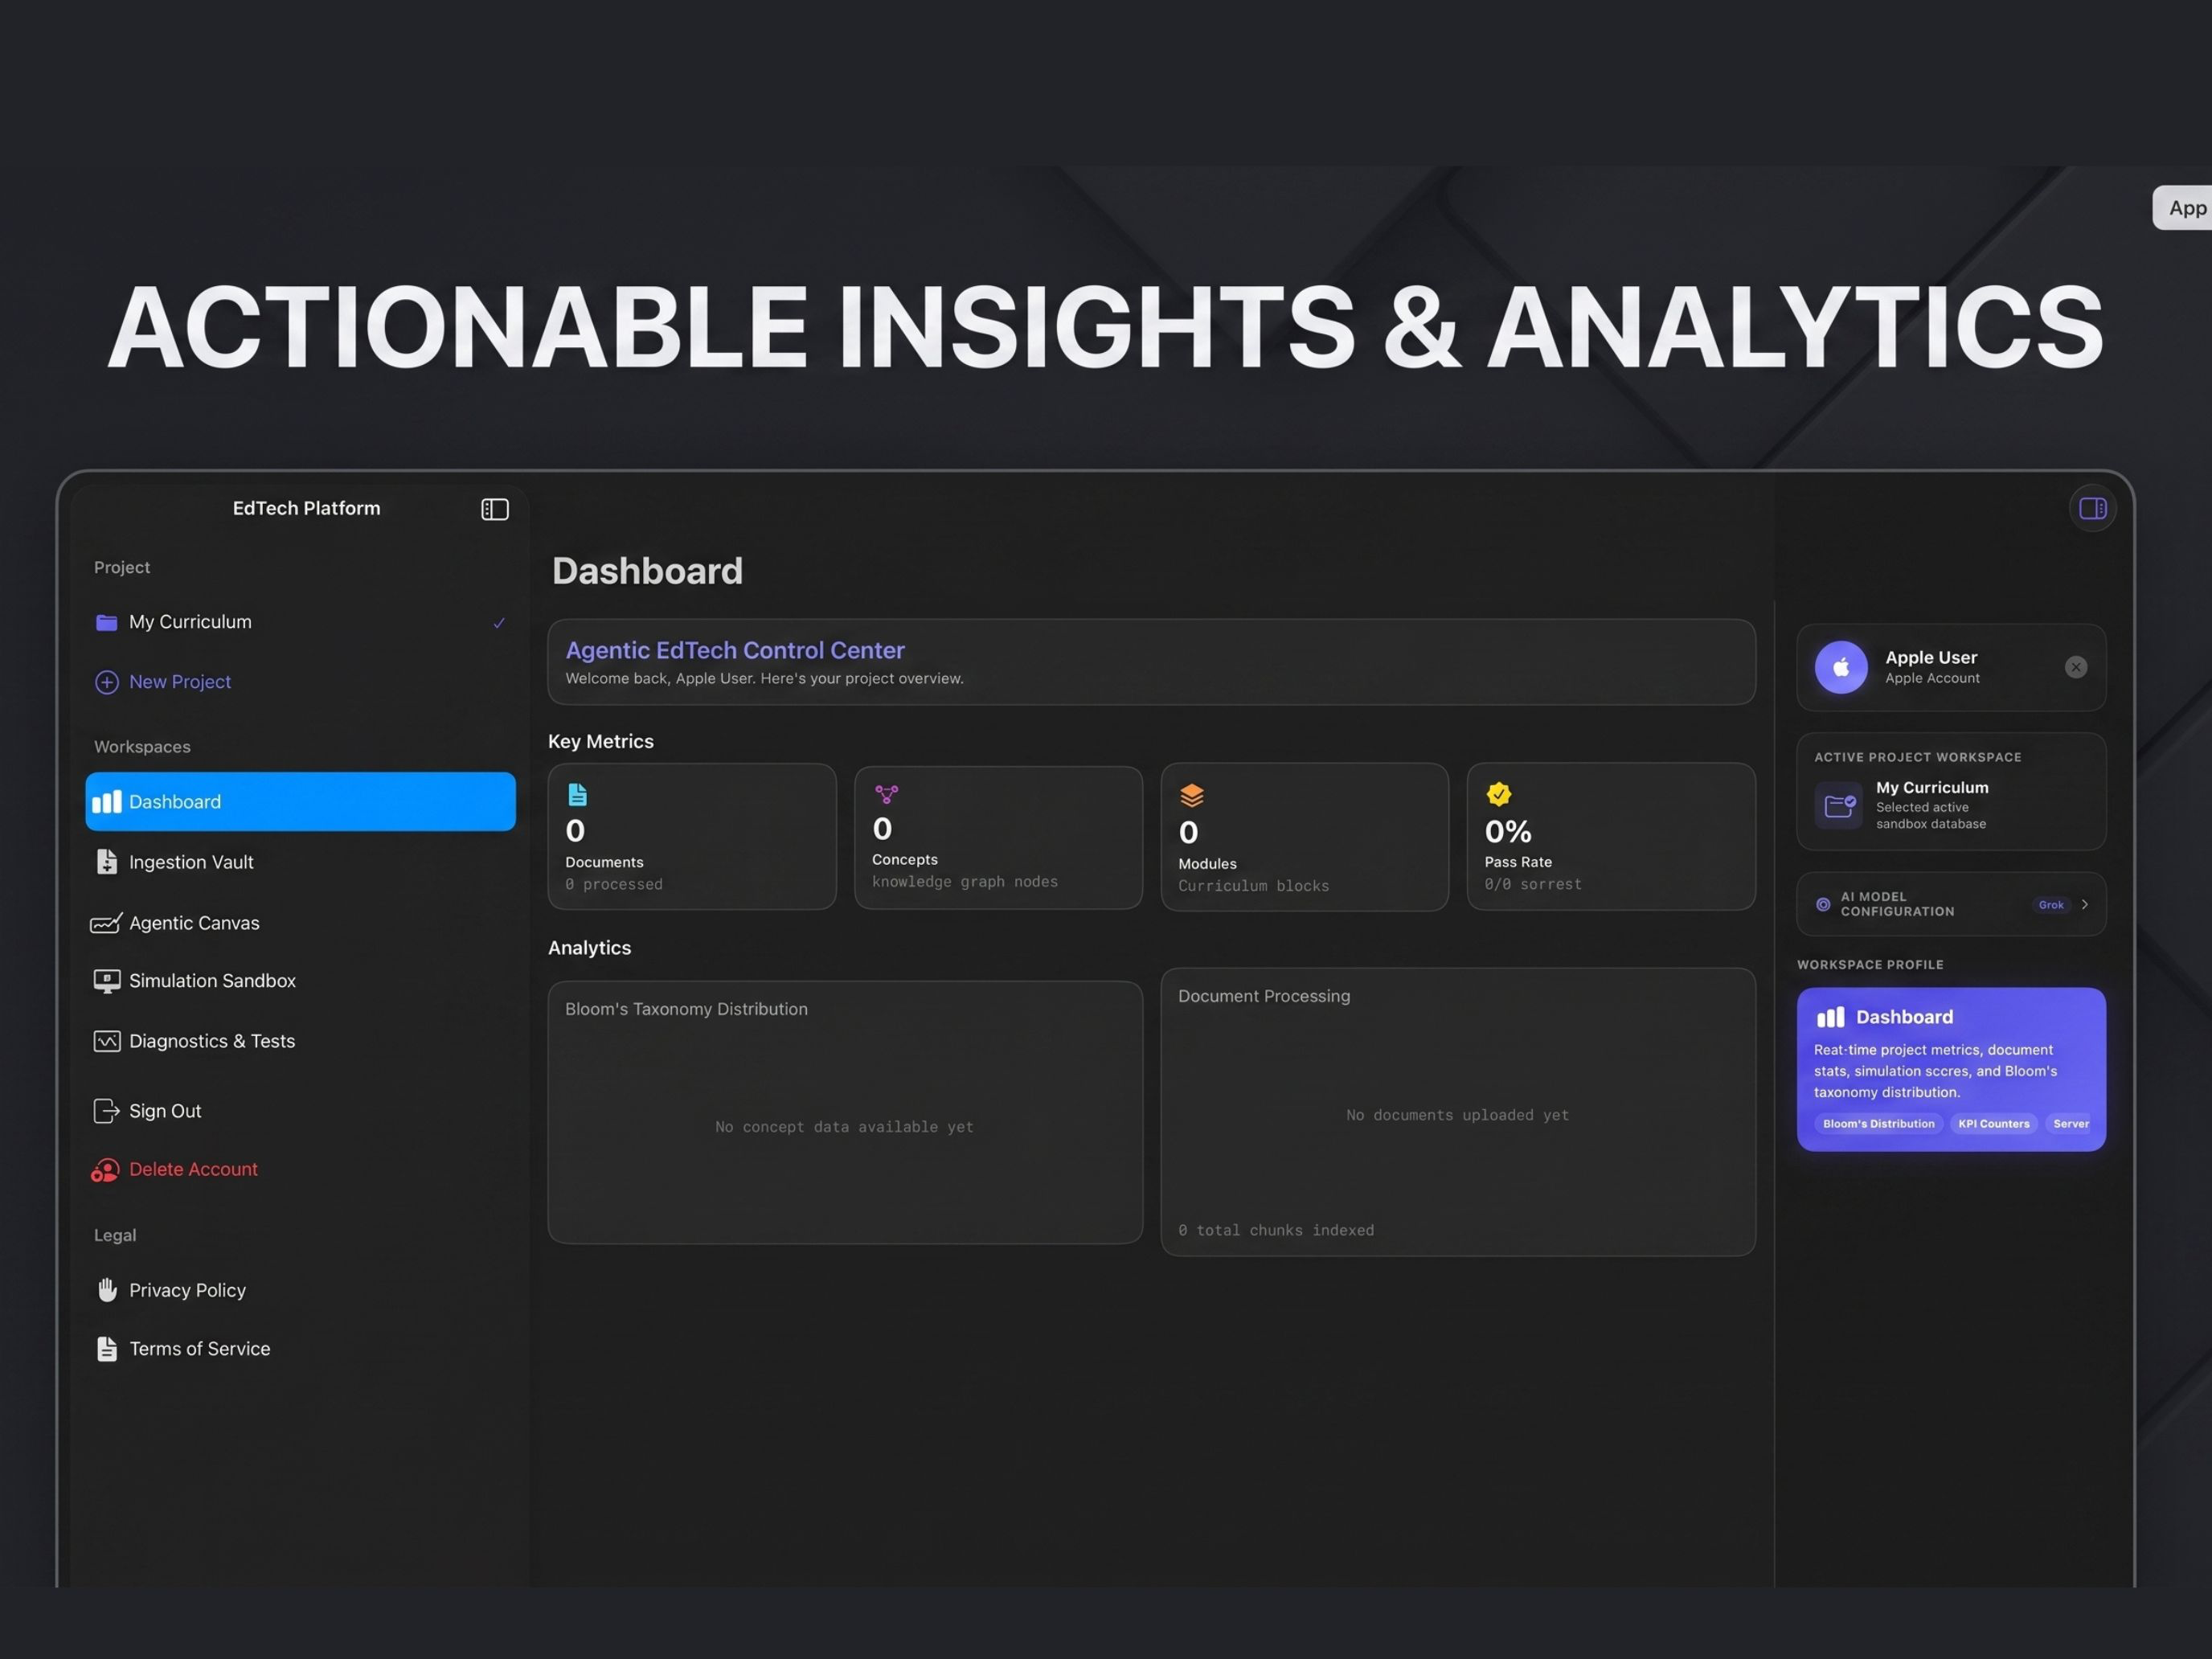
Task: Click the Simulation Sandbox monitor icon
Action: click(106, 981)
